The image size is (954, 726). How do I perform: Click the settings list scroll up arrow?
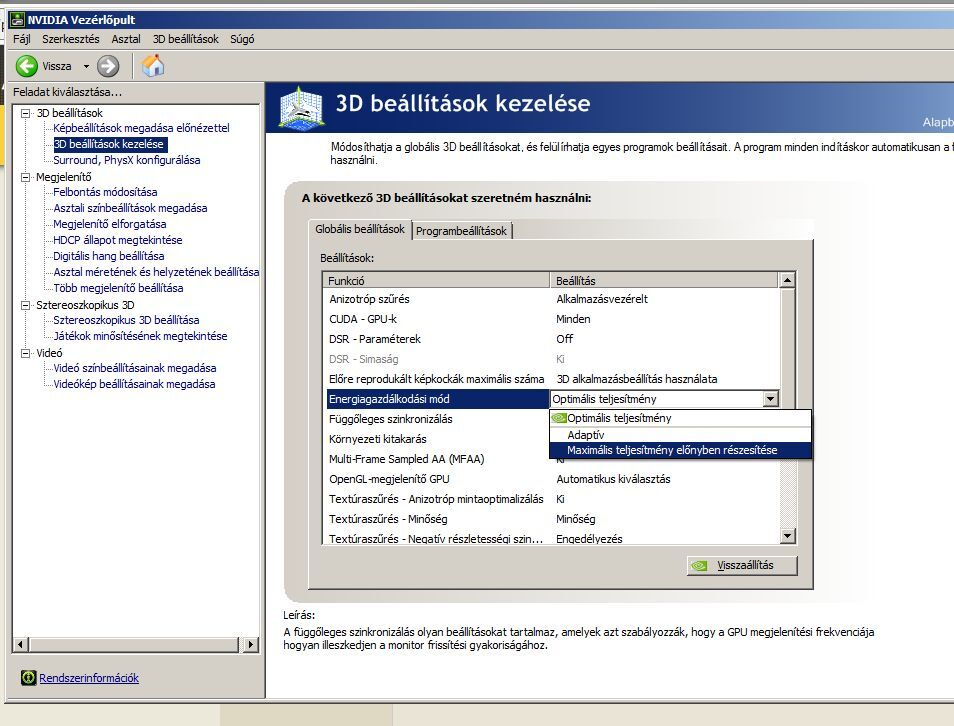coord(787,280)
